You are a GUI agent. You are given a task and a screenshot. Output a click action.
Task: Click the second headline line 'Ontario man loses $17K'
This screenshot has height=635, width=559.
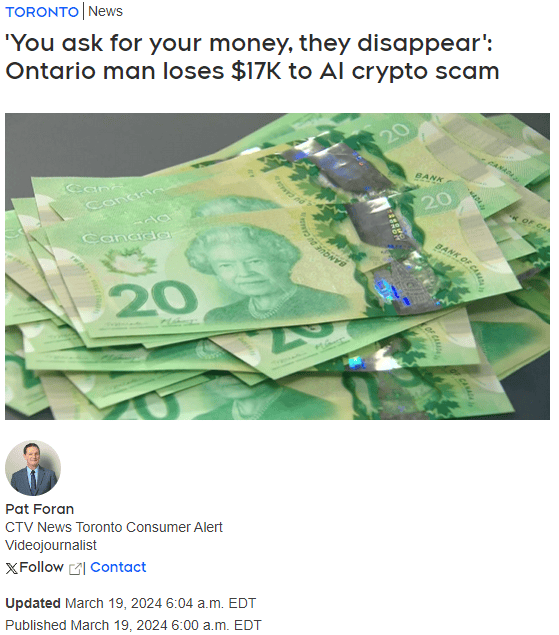point(143,71)
